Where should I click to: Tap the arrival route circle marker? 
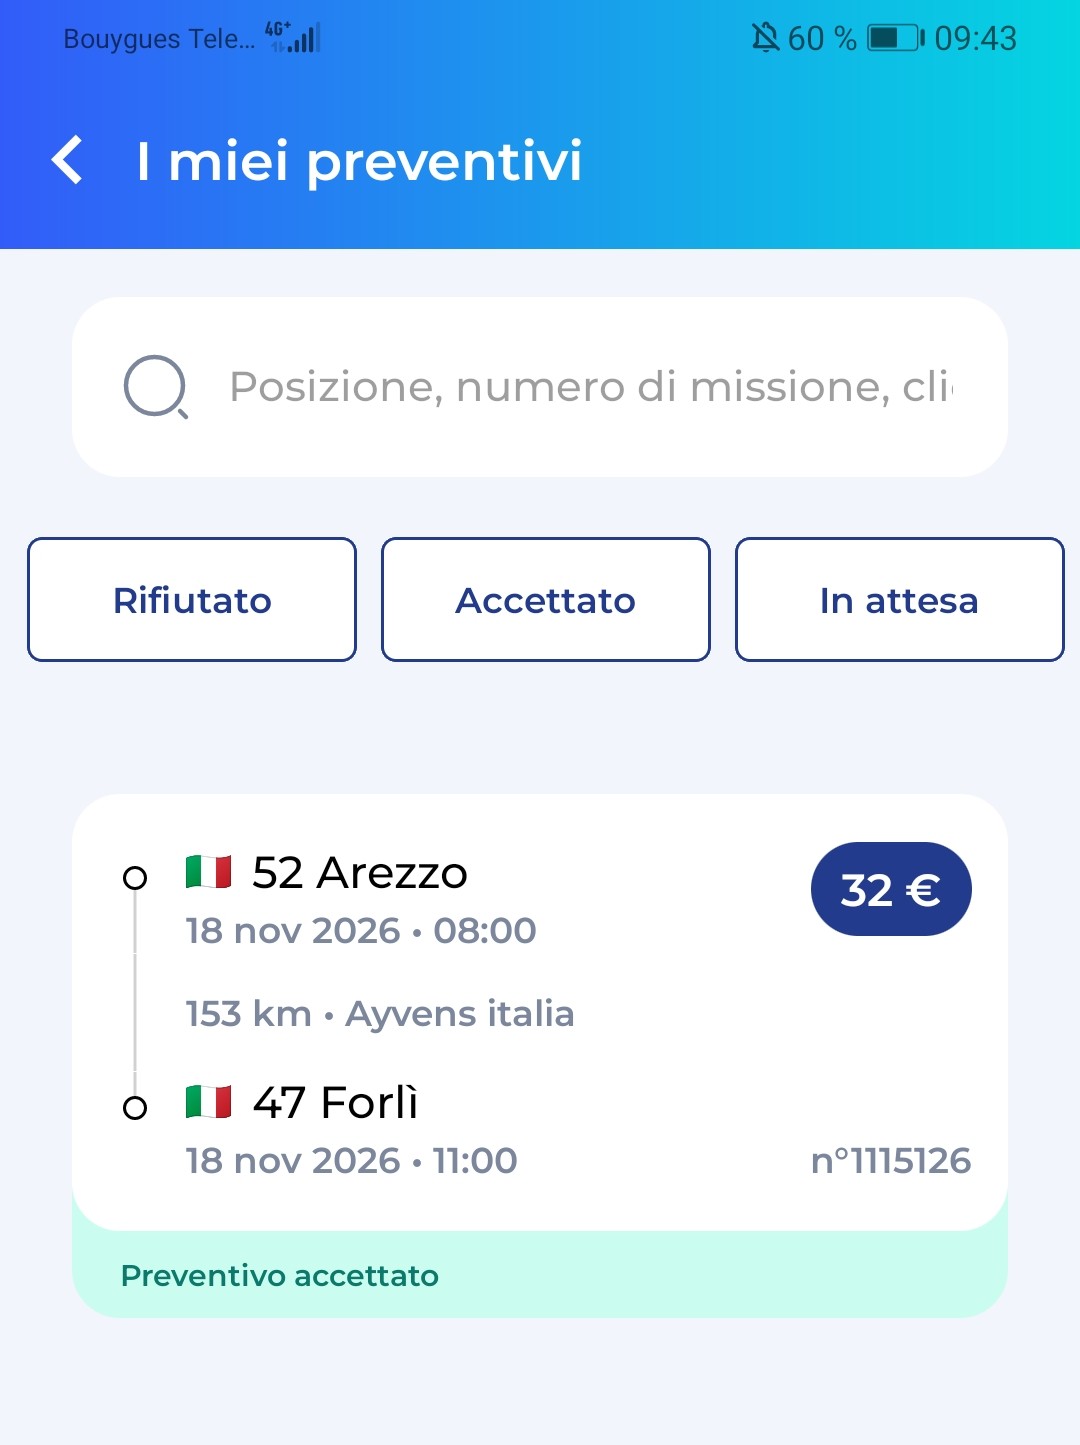[135, 1108]
